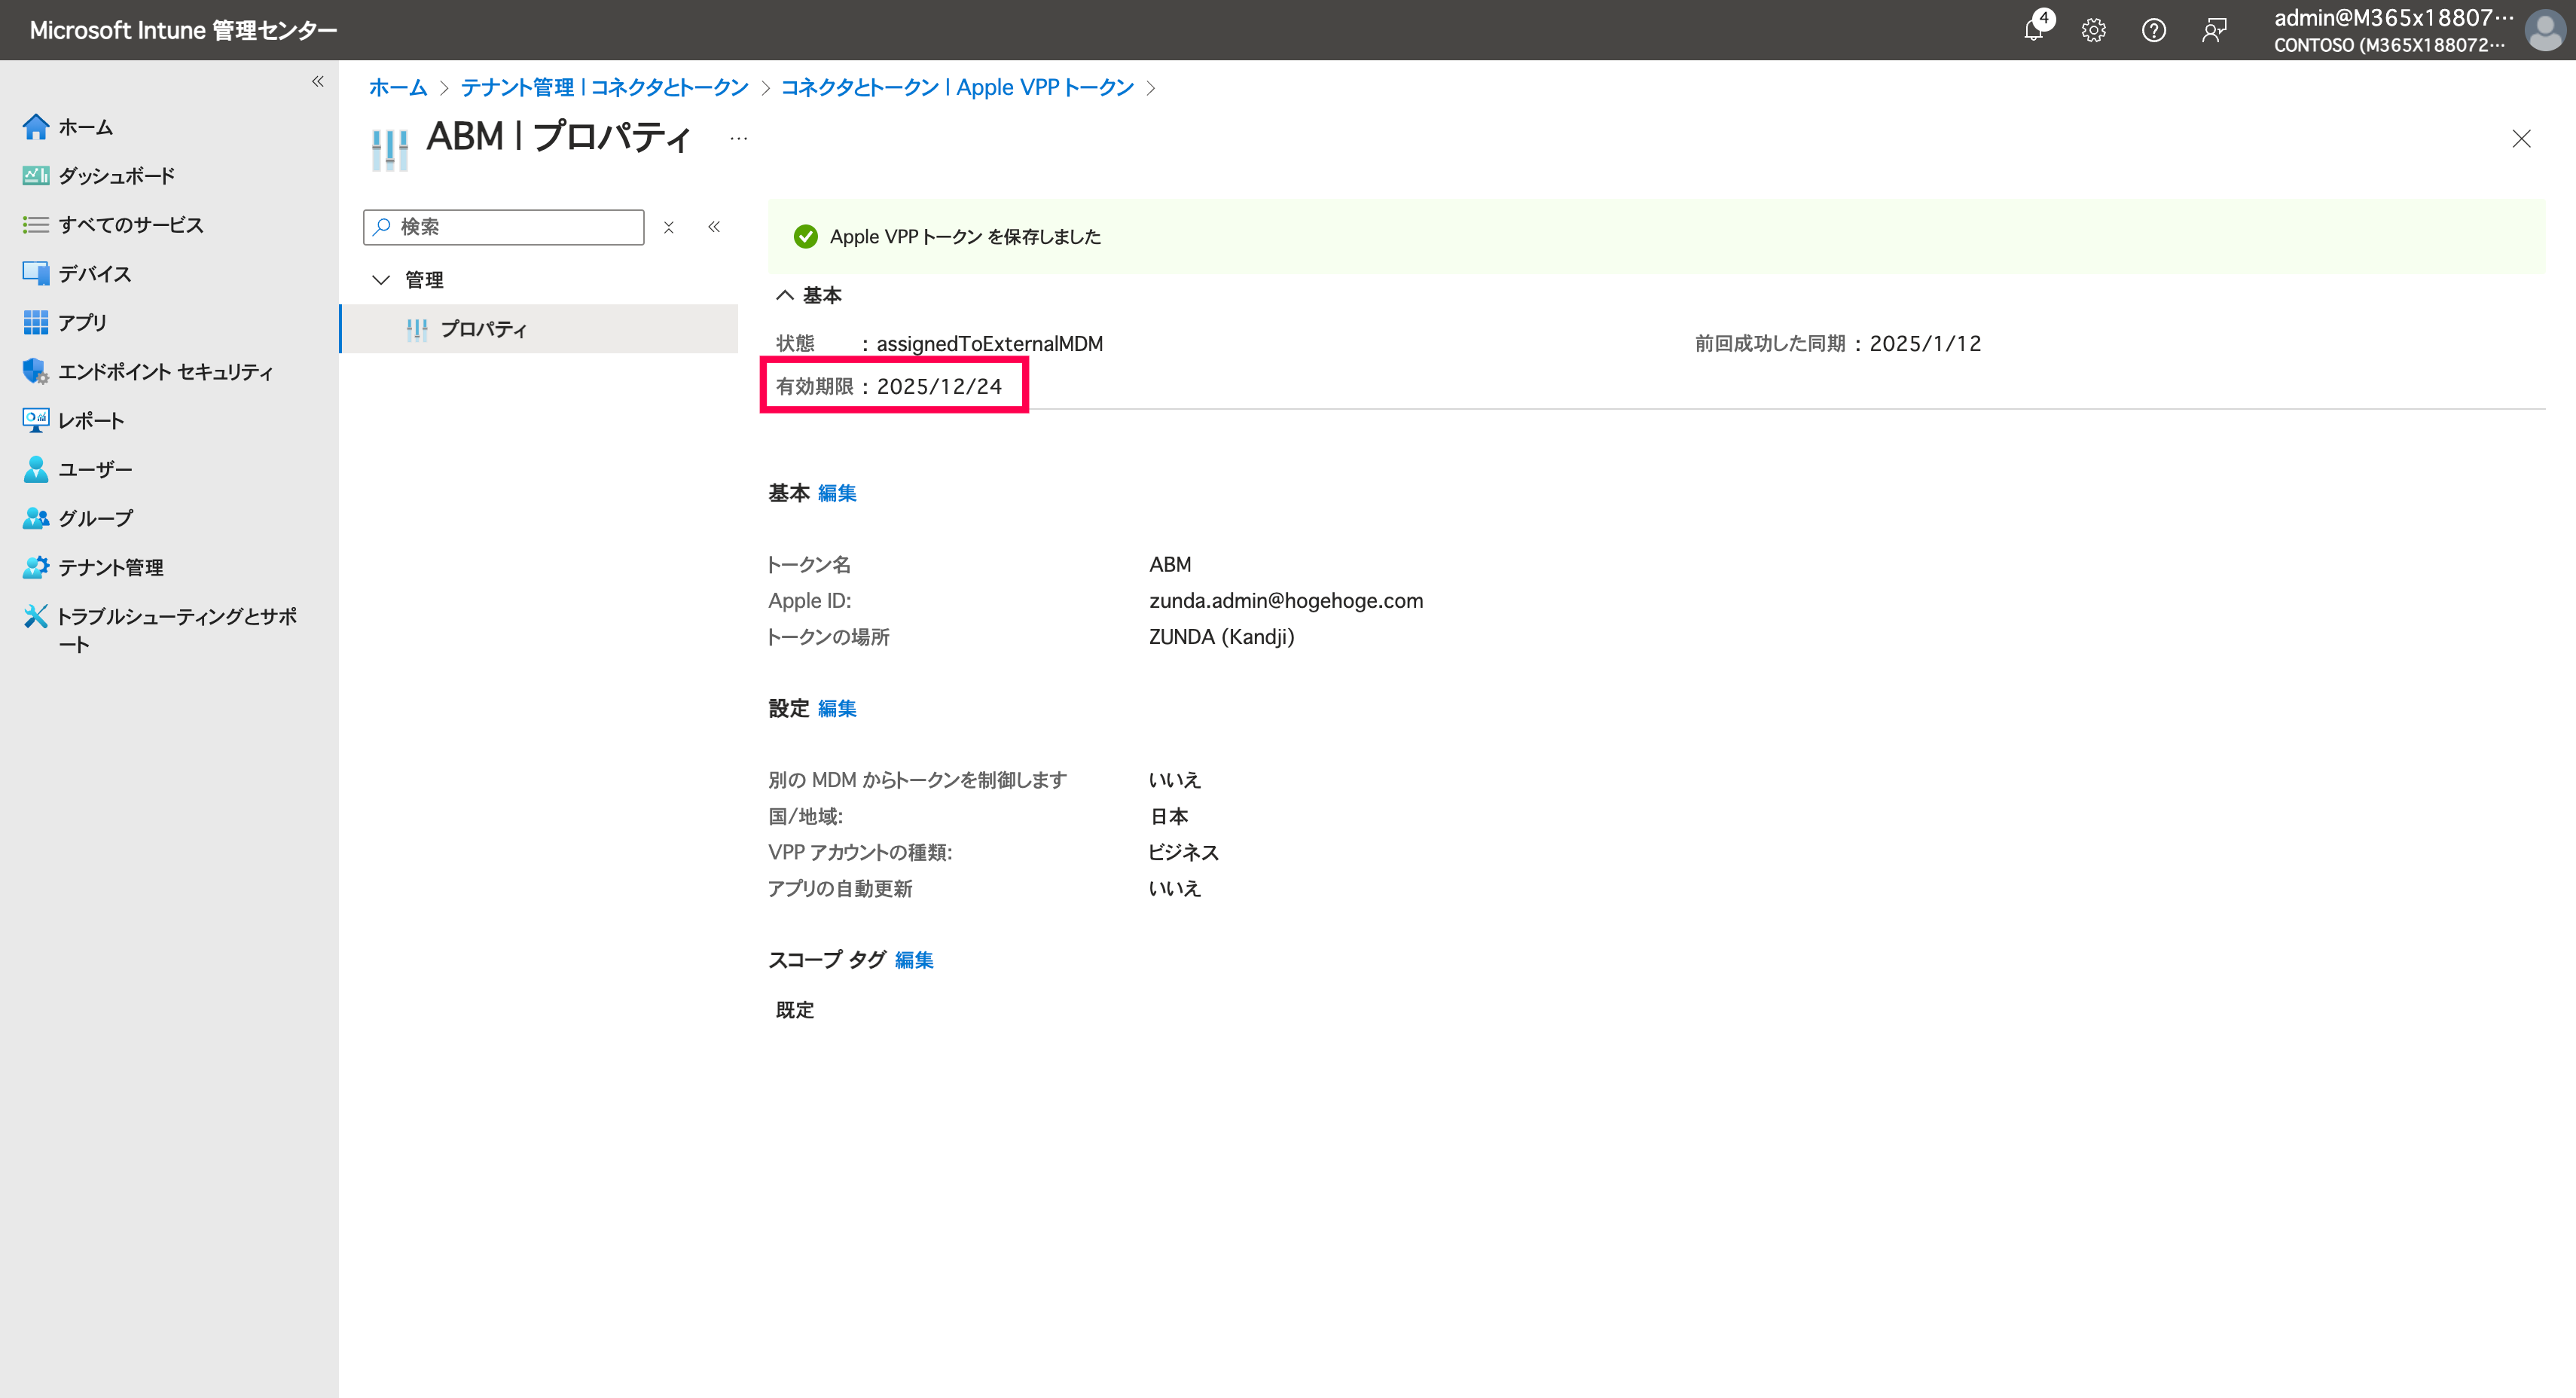Click the Apple VPP トークン breadcrumb link
This screenshot has width=2576, height=1398.
957,88
